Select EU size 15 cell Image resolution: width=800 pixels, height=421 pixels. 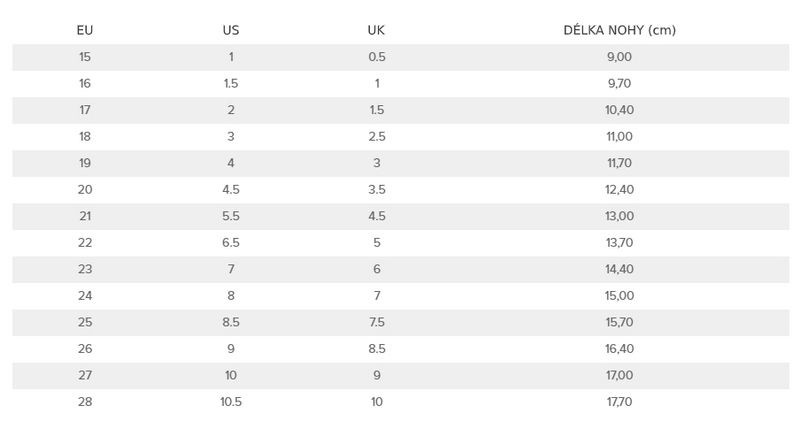[x=85, y=57]
